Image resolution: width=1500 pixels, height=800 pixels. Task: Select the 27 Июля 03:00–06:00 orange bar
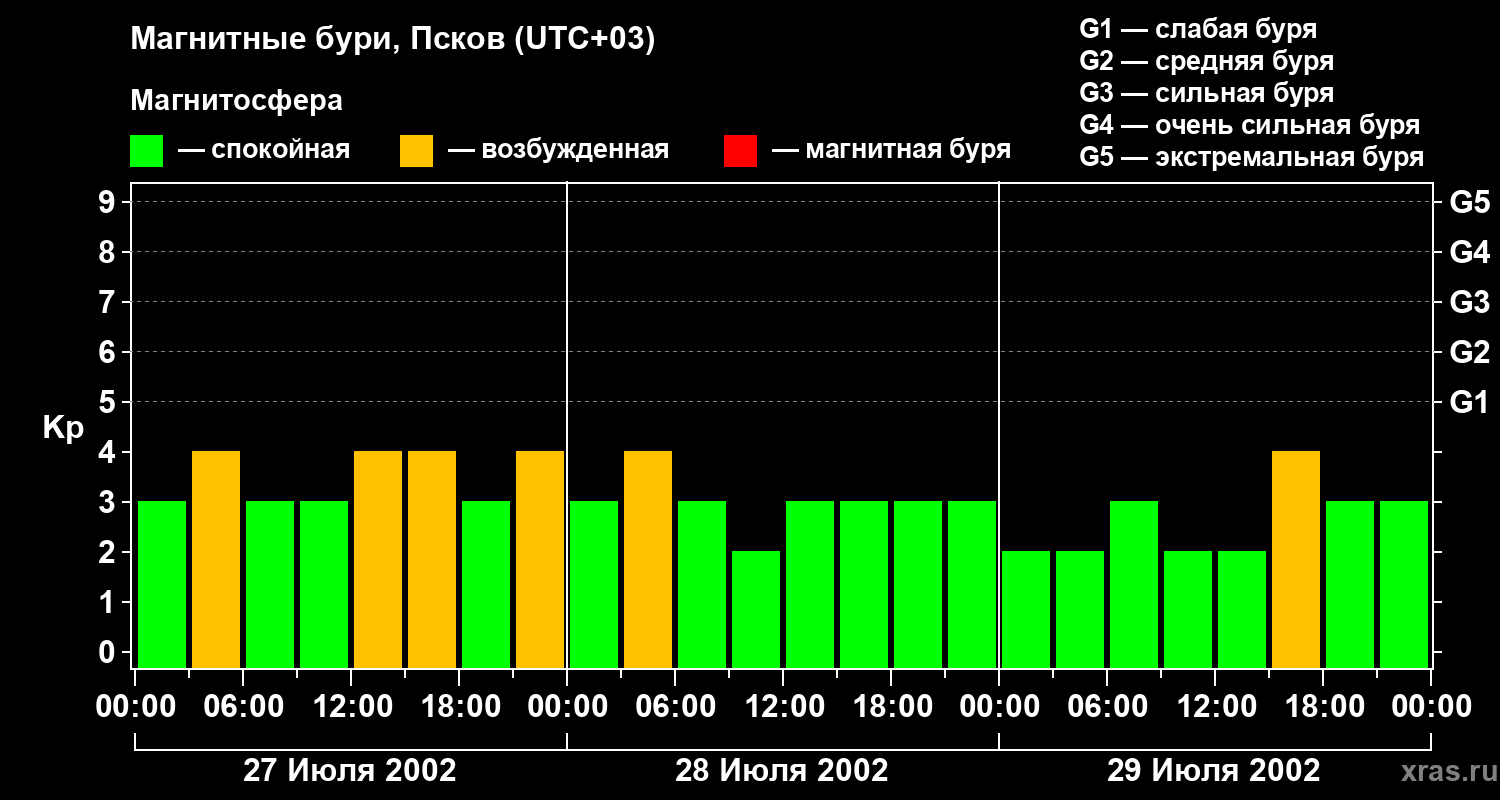point(216,559)
